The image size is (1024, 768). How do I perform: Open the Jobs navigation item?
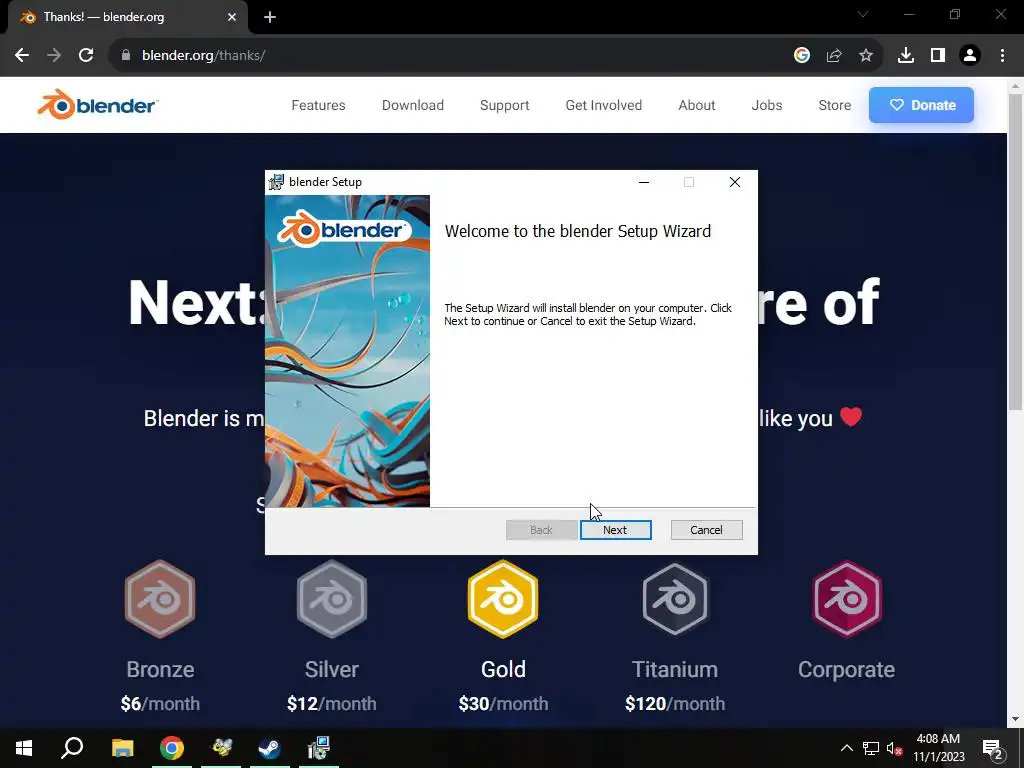click(x=767, y=105)
